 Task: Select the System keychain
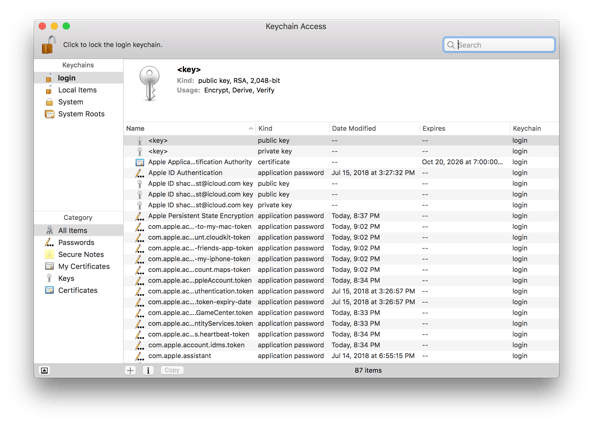pos(78,102)
